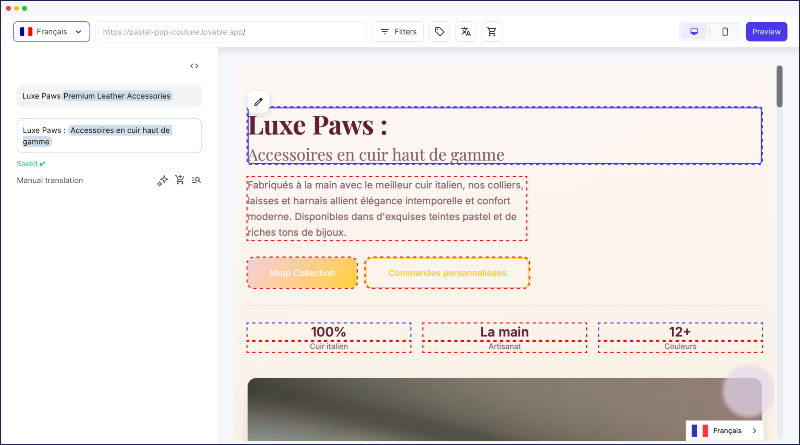800x445 pixels.
Task: Switch to desktop view mode
Action: pyautogui.click(x=694, y=32)
